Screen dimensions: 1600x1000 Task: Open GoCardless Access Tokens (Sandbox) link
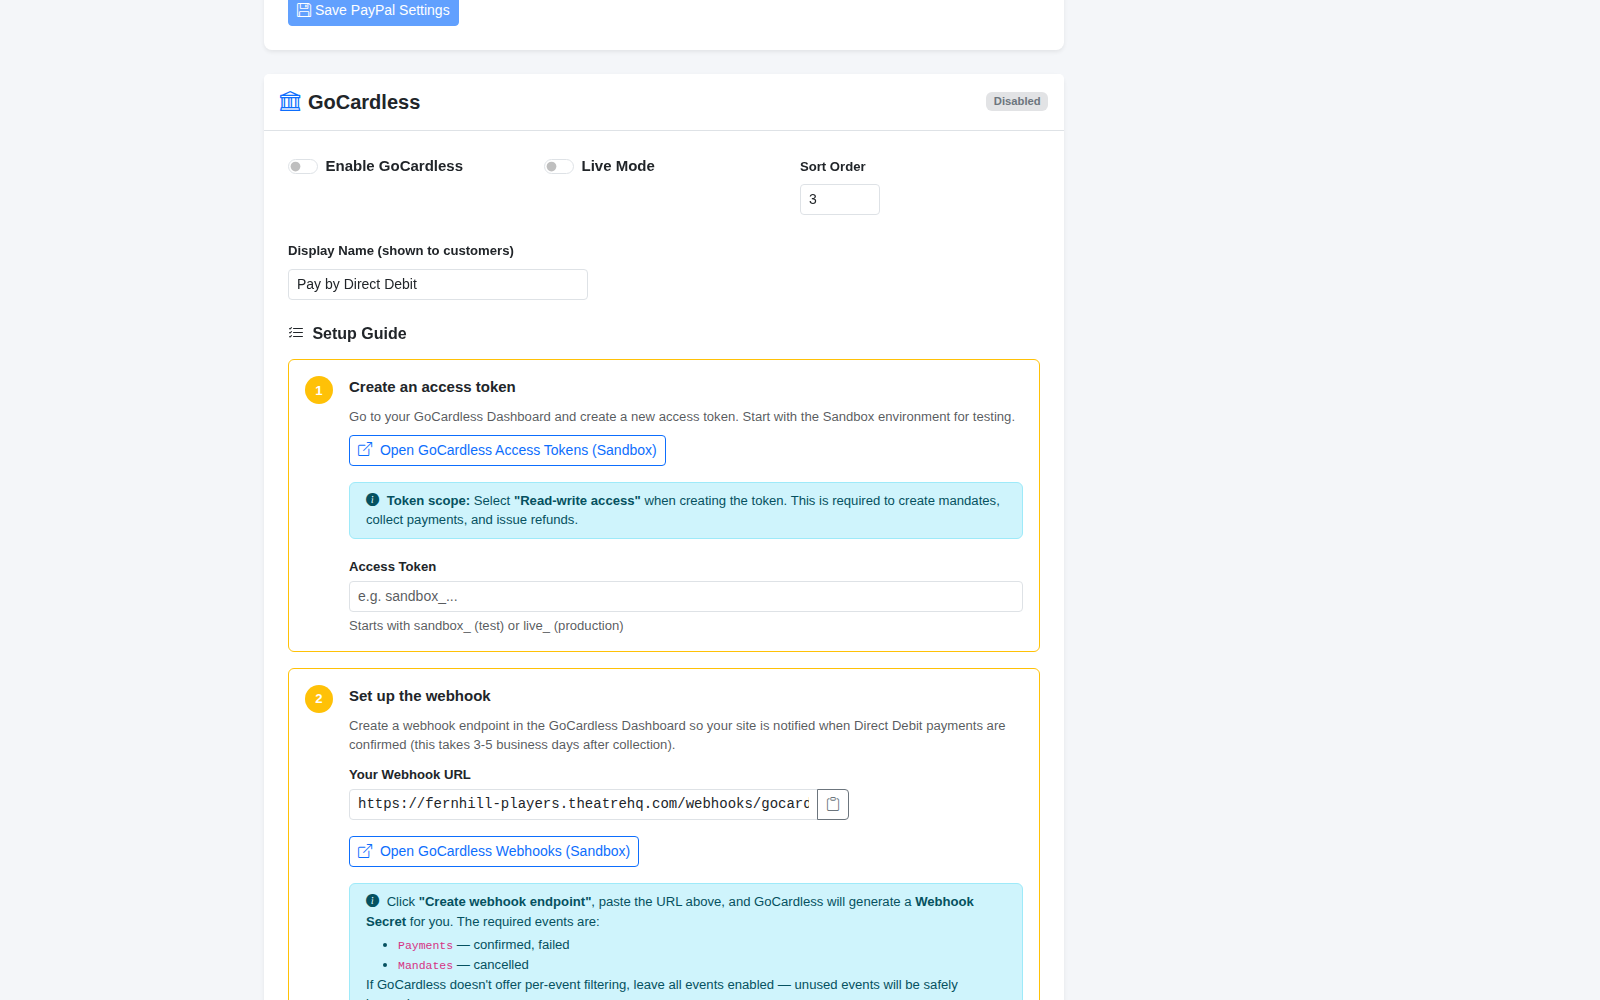[x=507, y=450]
